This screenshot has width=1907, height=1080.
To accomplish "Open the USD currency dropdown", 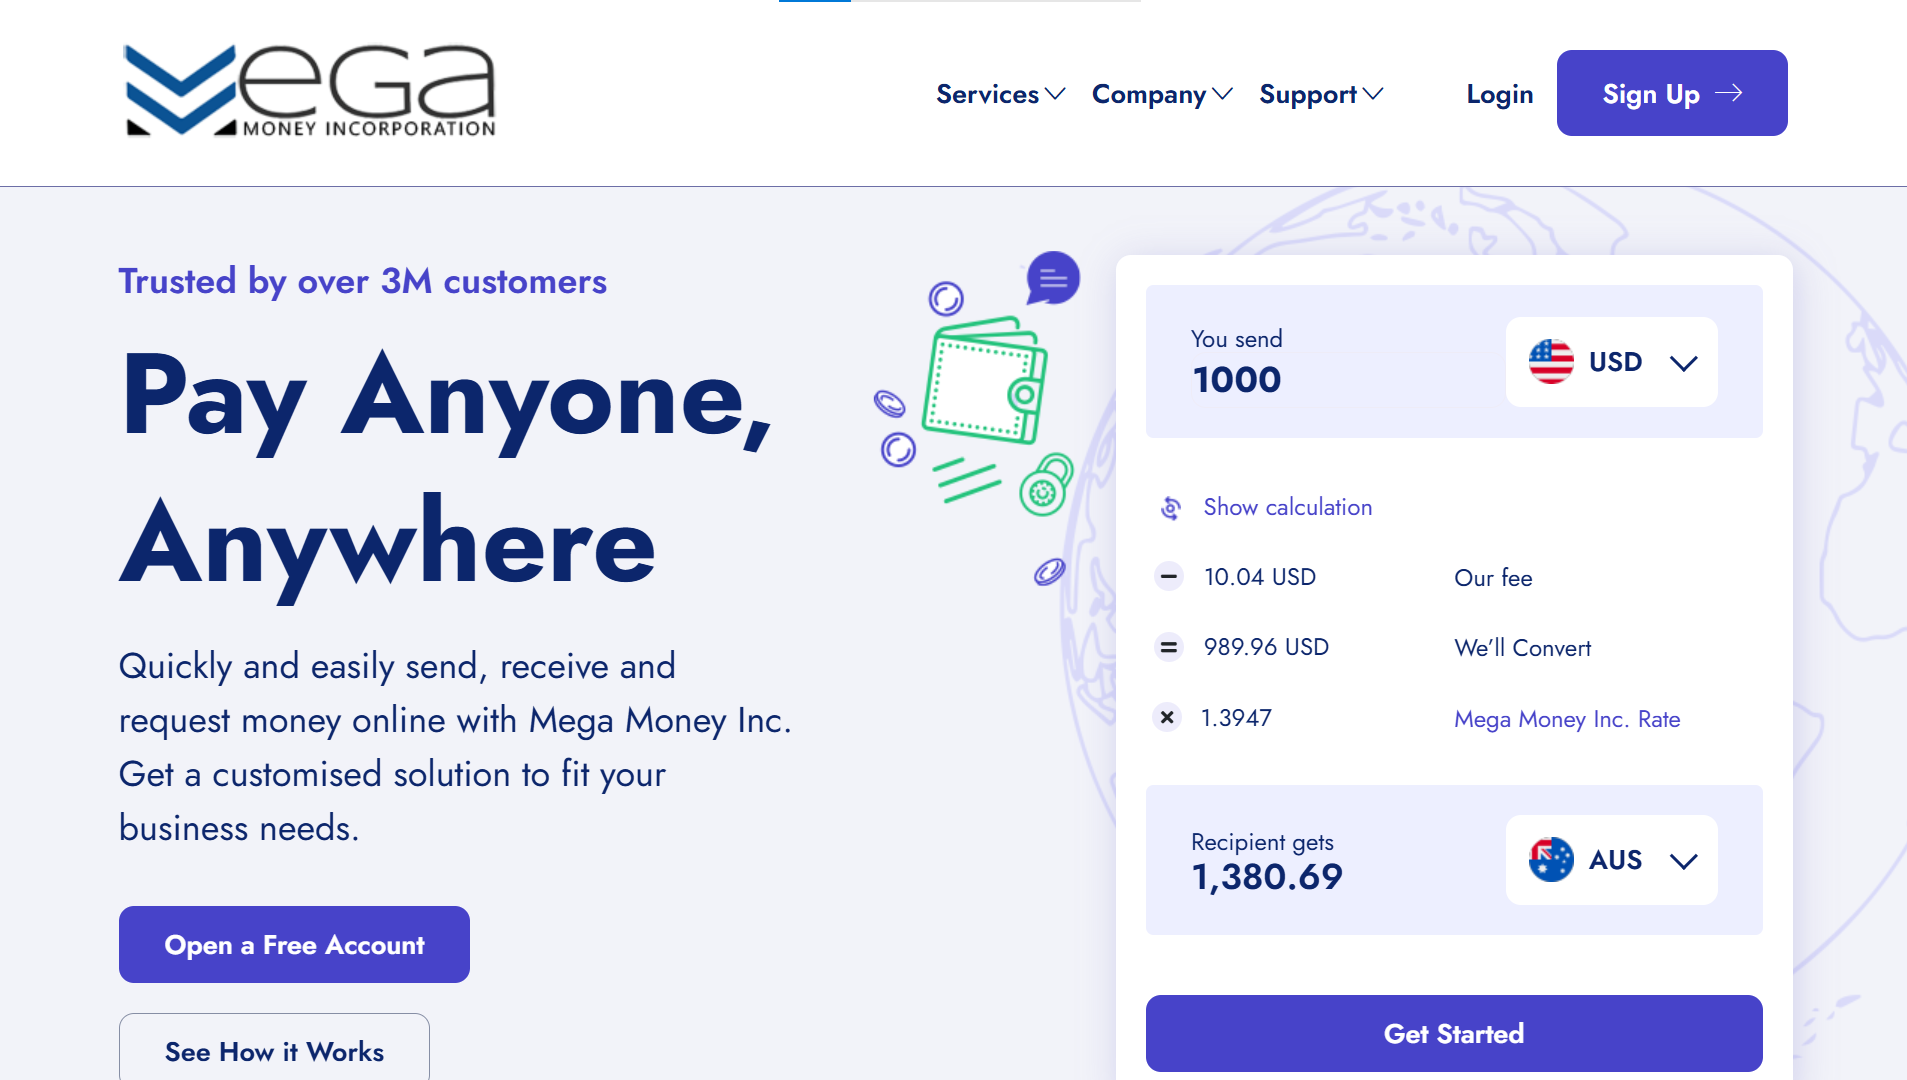I will (x=1611, y=362).
